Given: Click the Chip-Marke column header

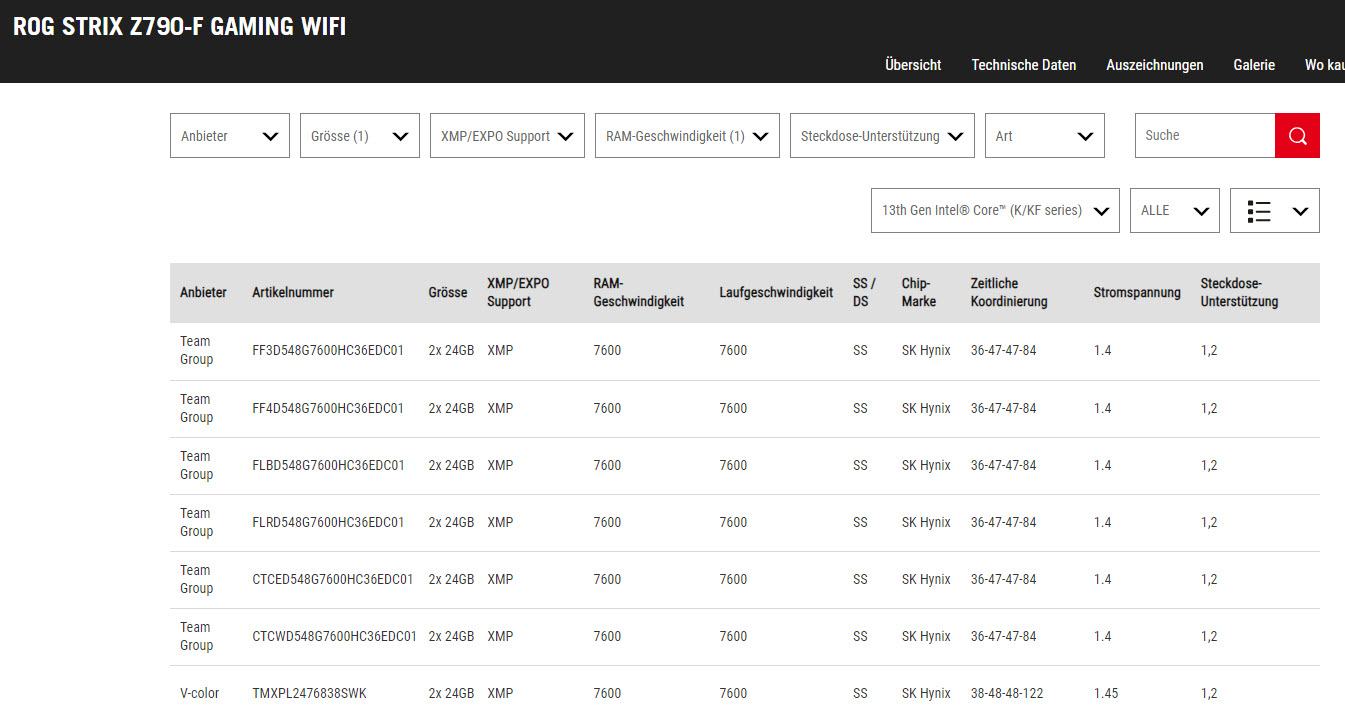Looking at the screenshot, I should coord(919,292).
